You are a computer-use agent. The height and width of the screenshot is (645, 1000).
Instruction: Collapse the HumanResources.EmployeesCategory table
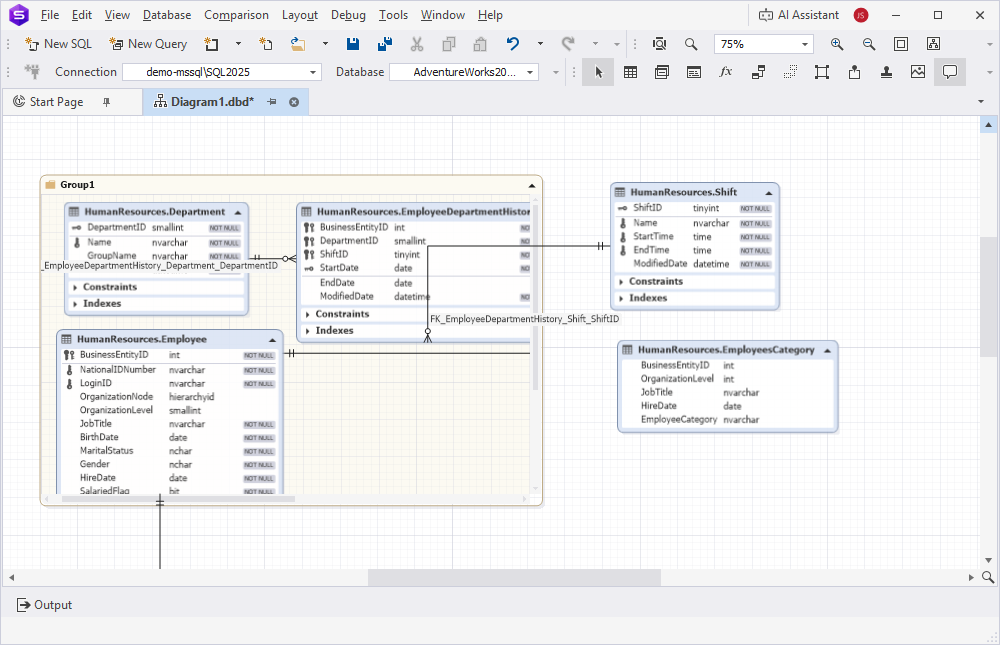[x=827, y=351]
